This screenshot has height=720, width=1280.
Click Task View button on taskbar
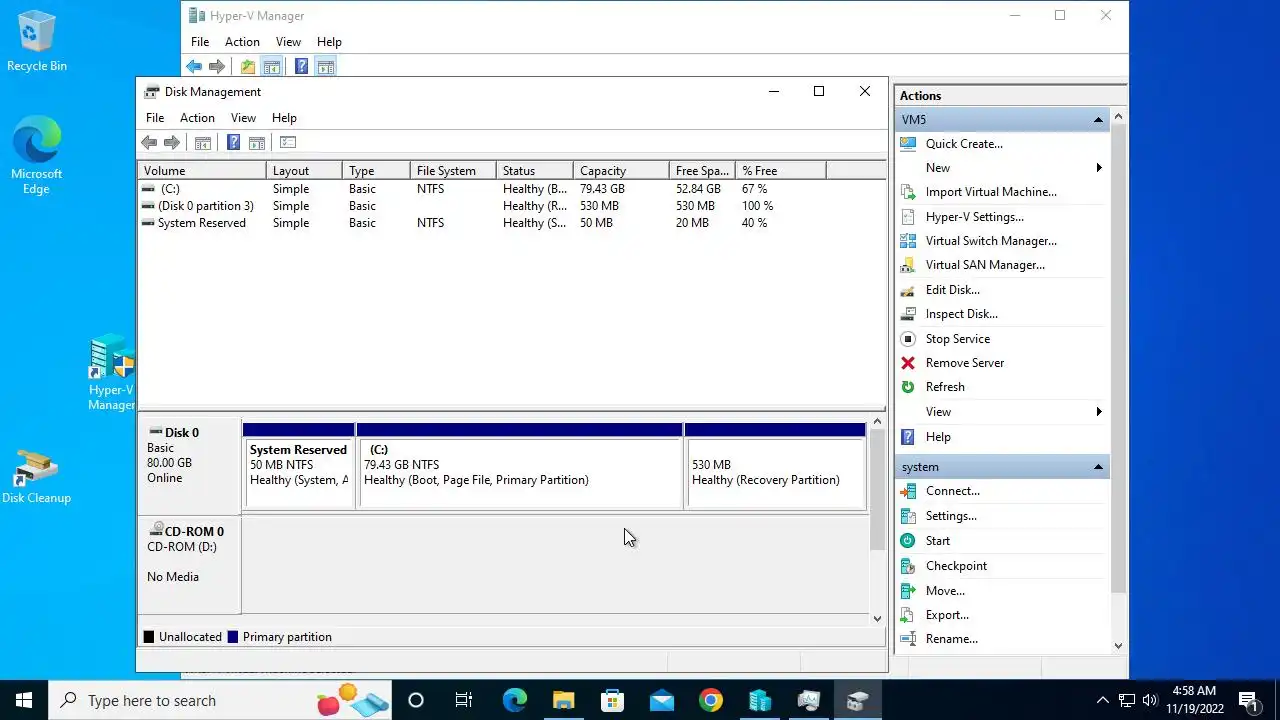[x=464, y=700]
